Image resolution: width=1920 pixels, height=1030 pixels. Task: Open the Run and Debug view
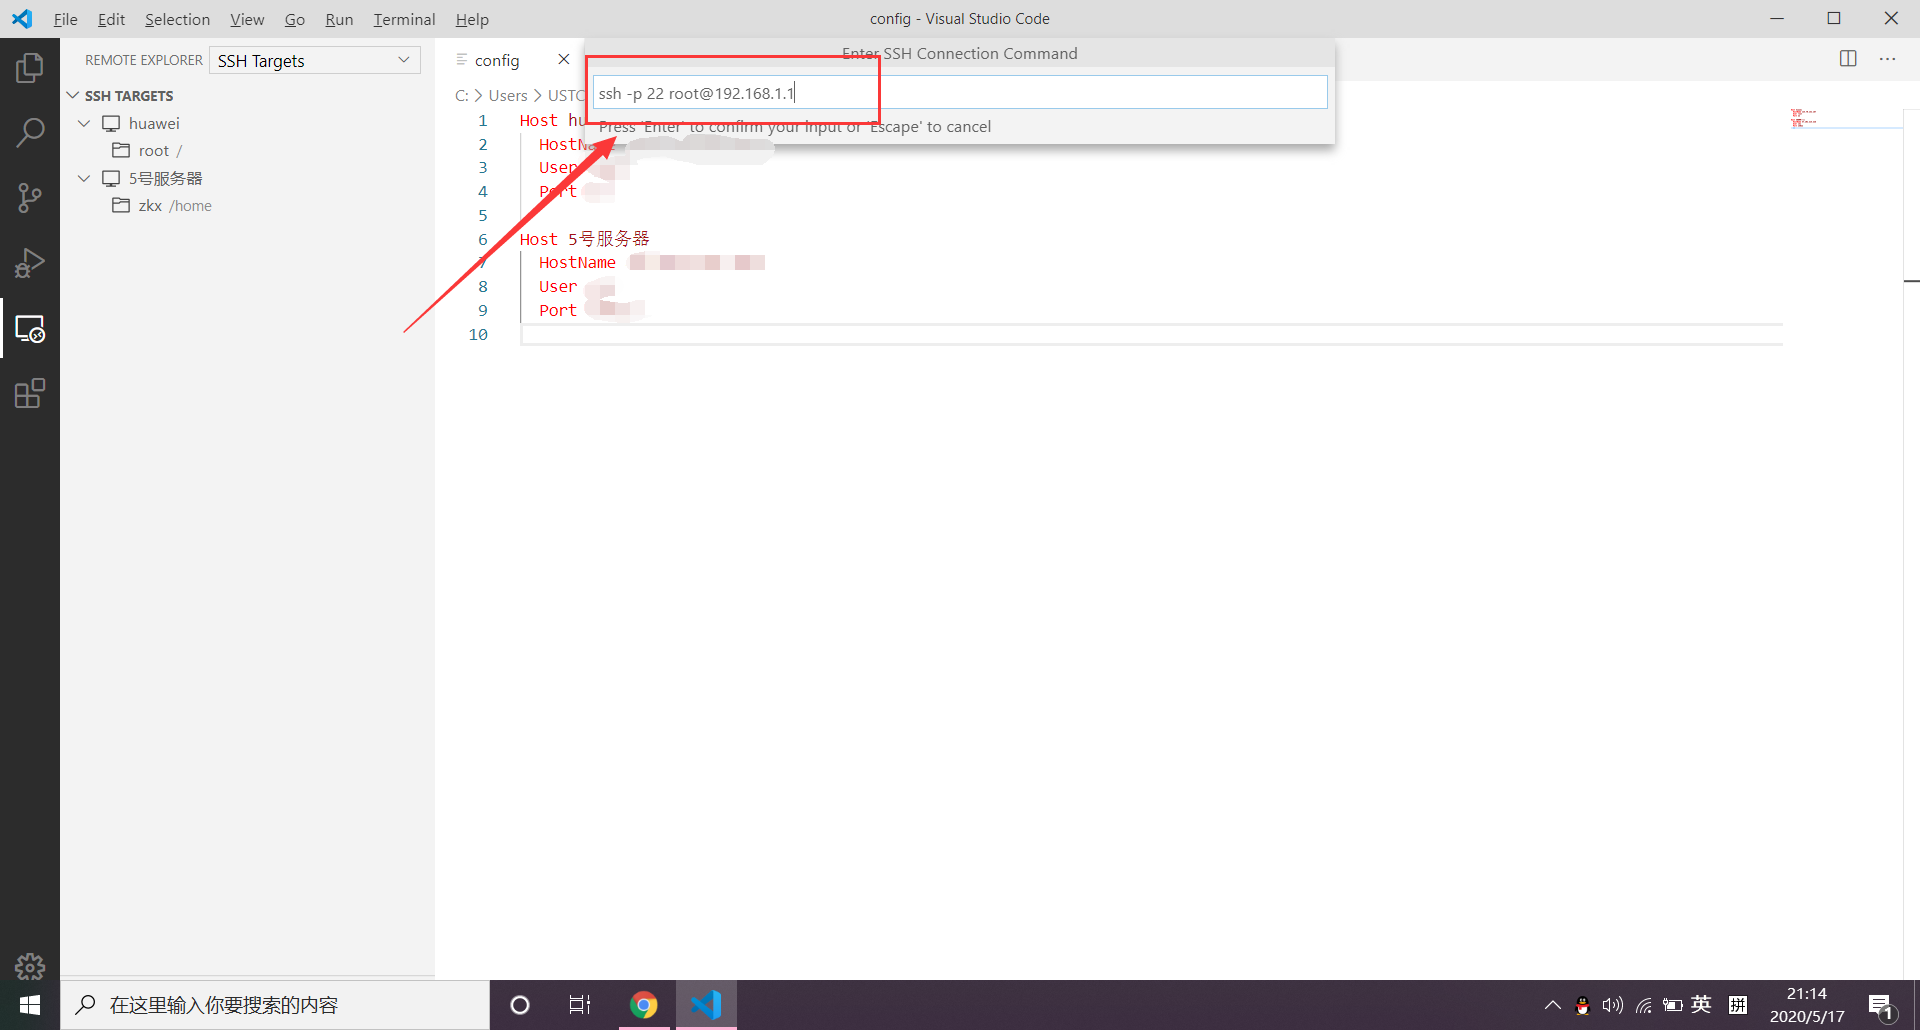tap(30, 263)
